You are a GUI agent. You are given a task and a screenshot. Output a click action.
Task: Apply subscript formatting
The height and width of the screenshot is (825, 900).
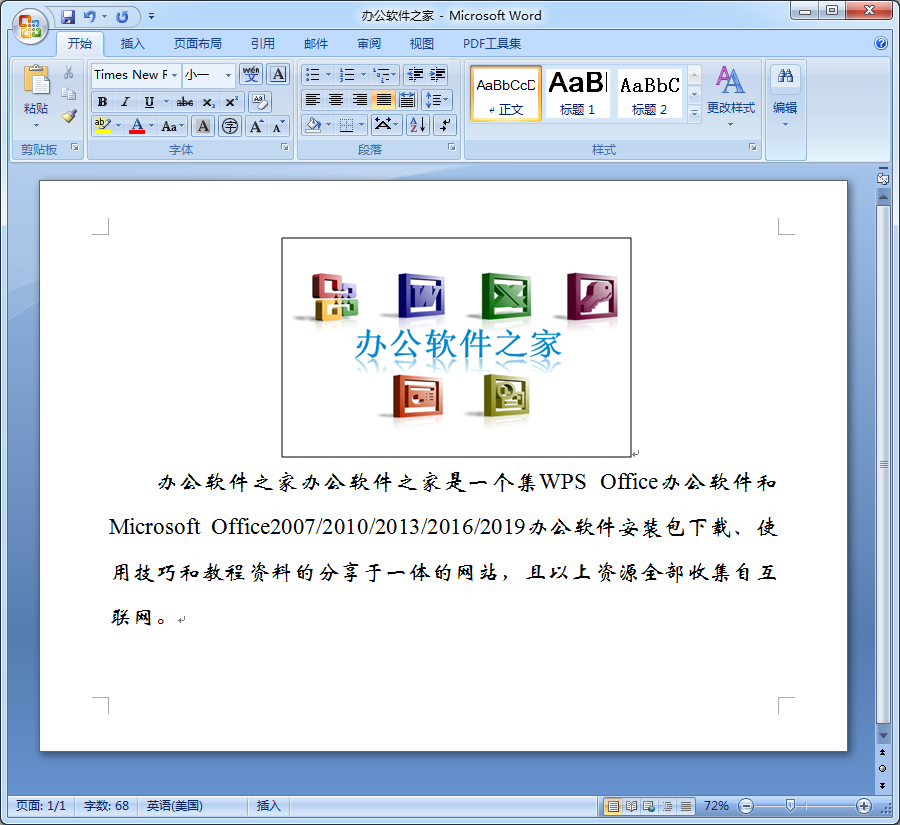pyautogui.click(x=208, y=102)
